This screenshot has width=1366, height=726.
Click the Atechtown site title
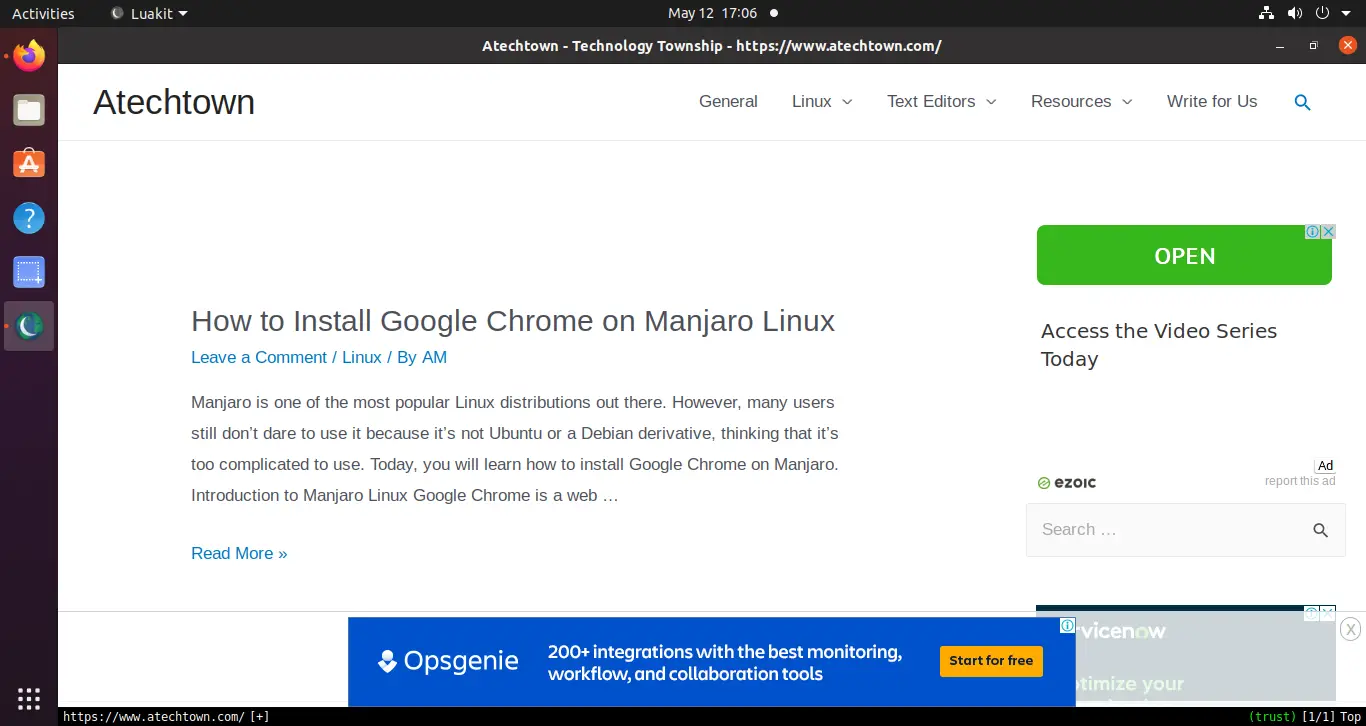tap(174, 102)
